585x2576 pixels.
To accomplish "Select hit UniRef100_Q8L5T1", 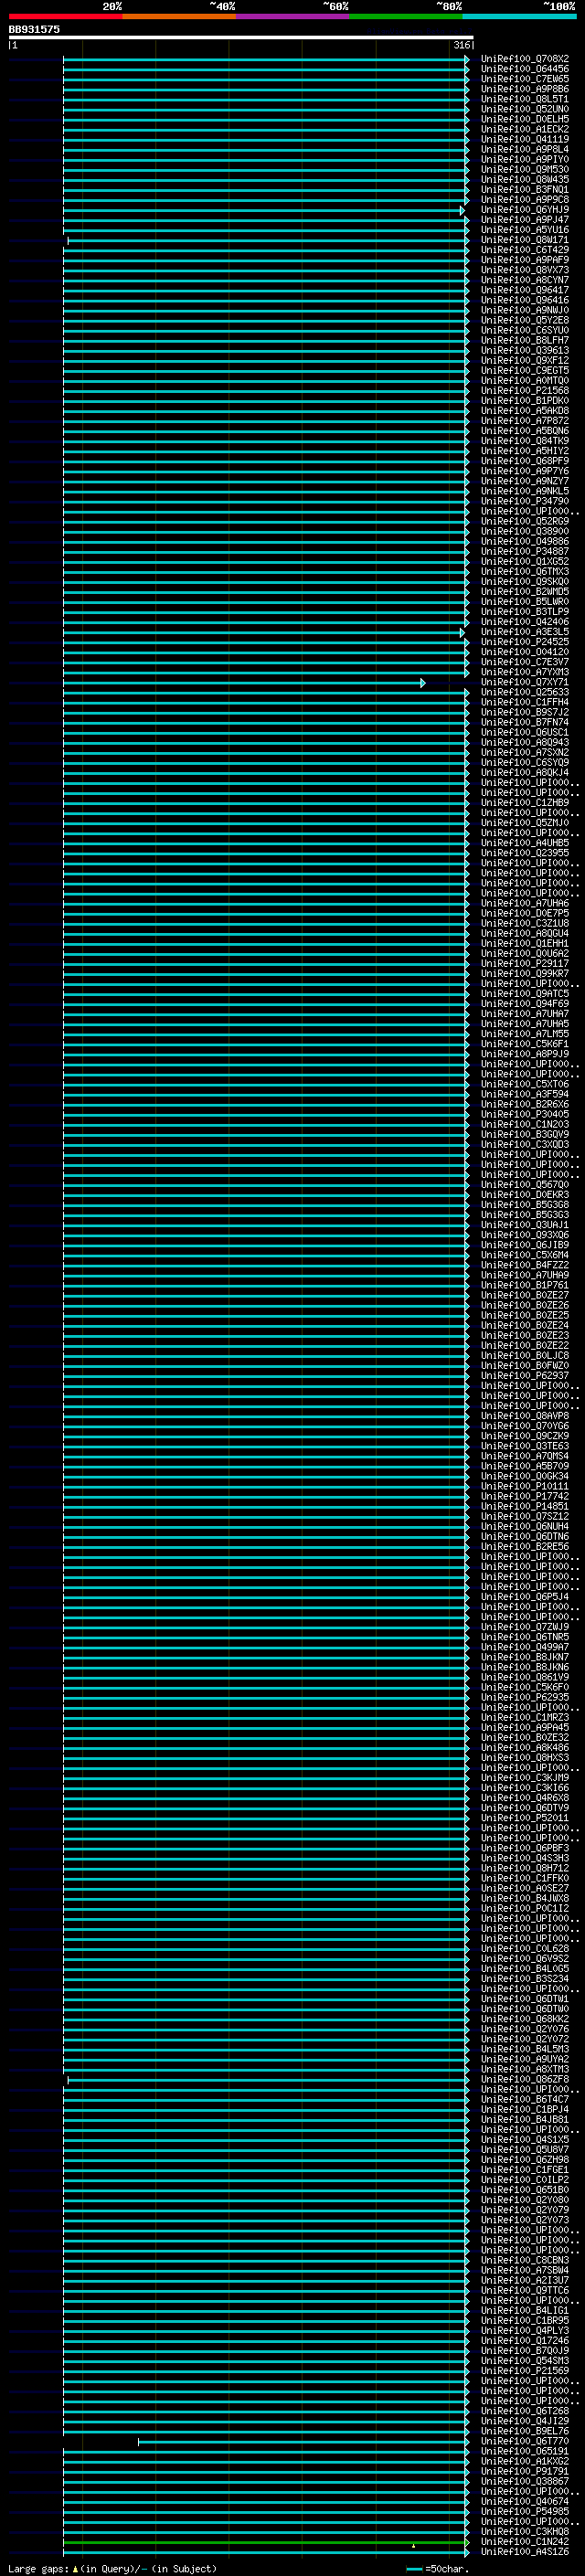I will click(525, 99).
